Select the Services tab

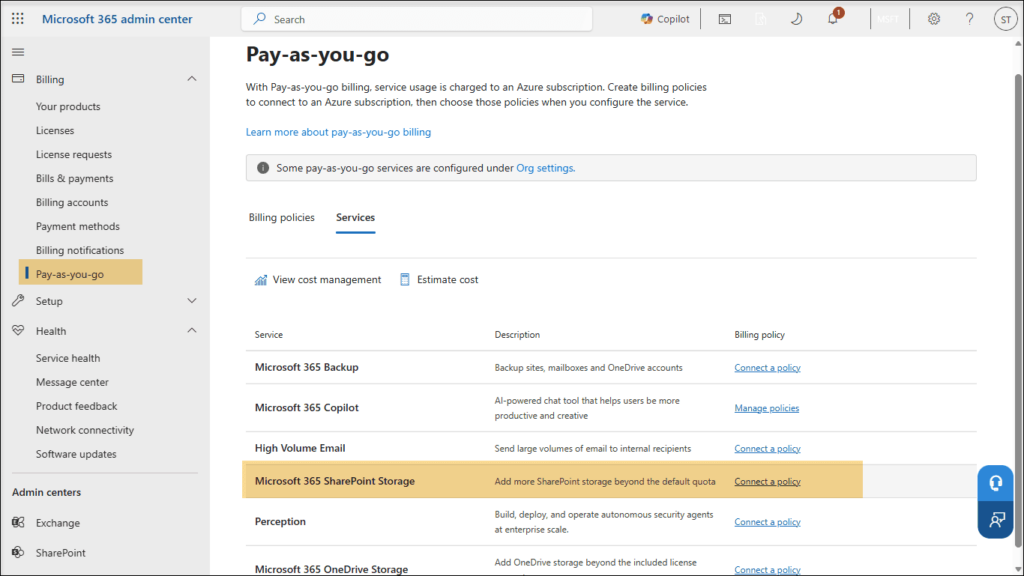point(355,217)
